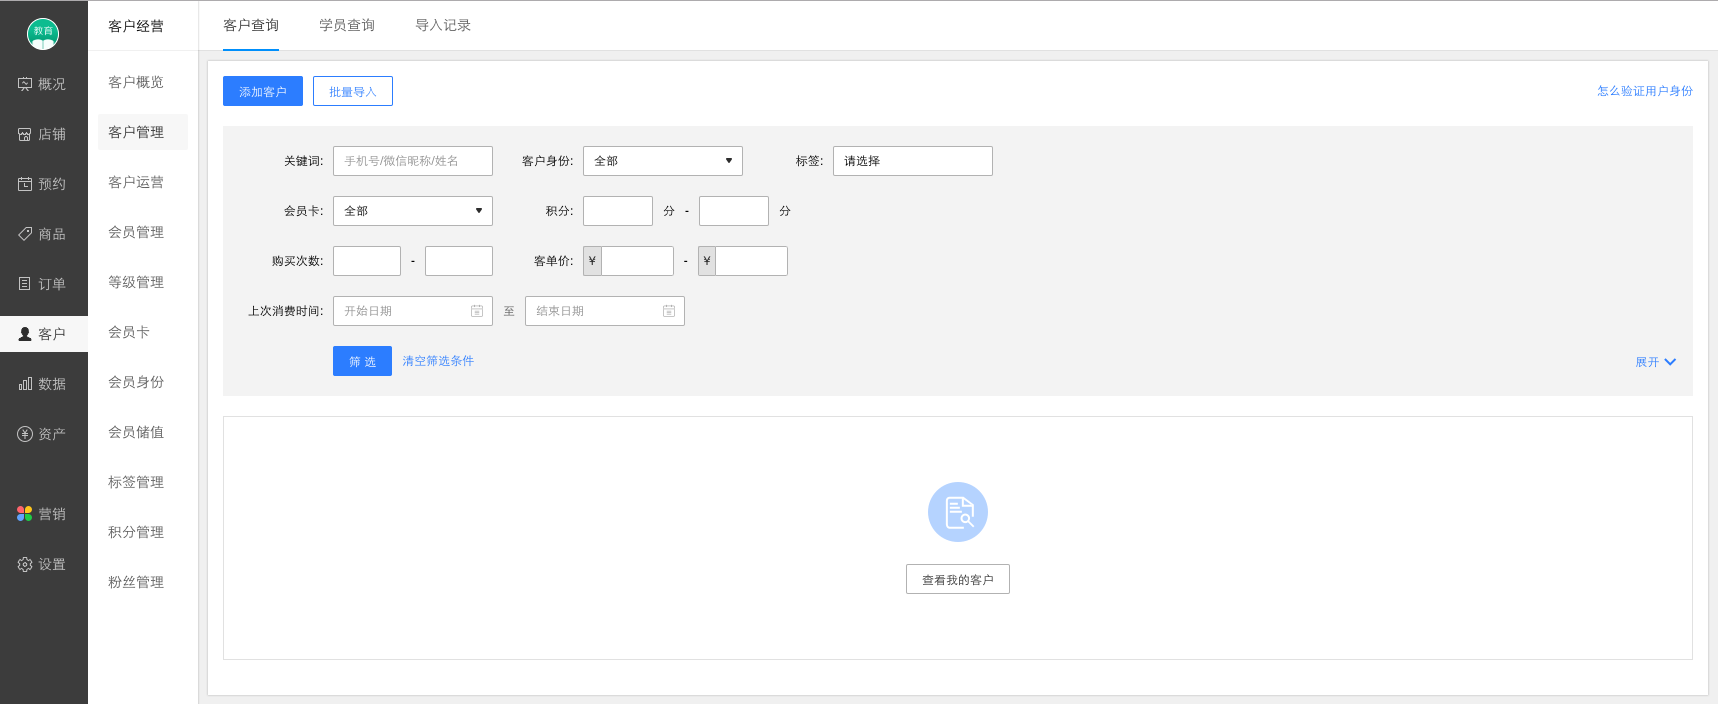Open 会员储值 in the submenu
Viewport: 1718px width, 704px height.
[x=136, y=432]
